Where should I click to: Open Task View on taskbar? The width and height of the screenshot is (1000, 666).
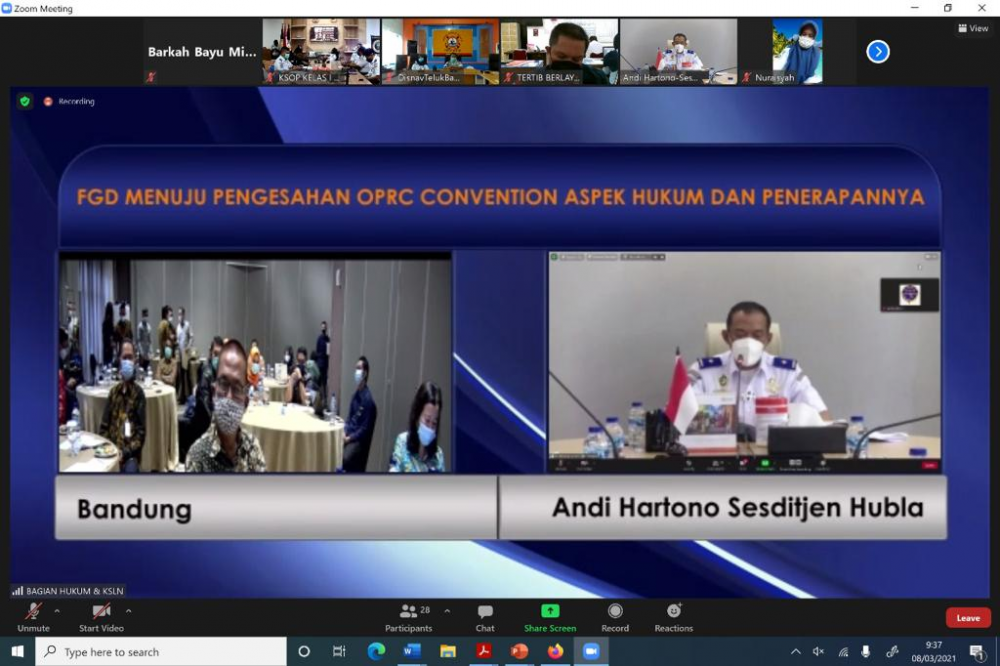[339, 651]
